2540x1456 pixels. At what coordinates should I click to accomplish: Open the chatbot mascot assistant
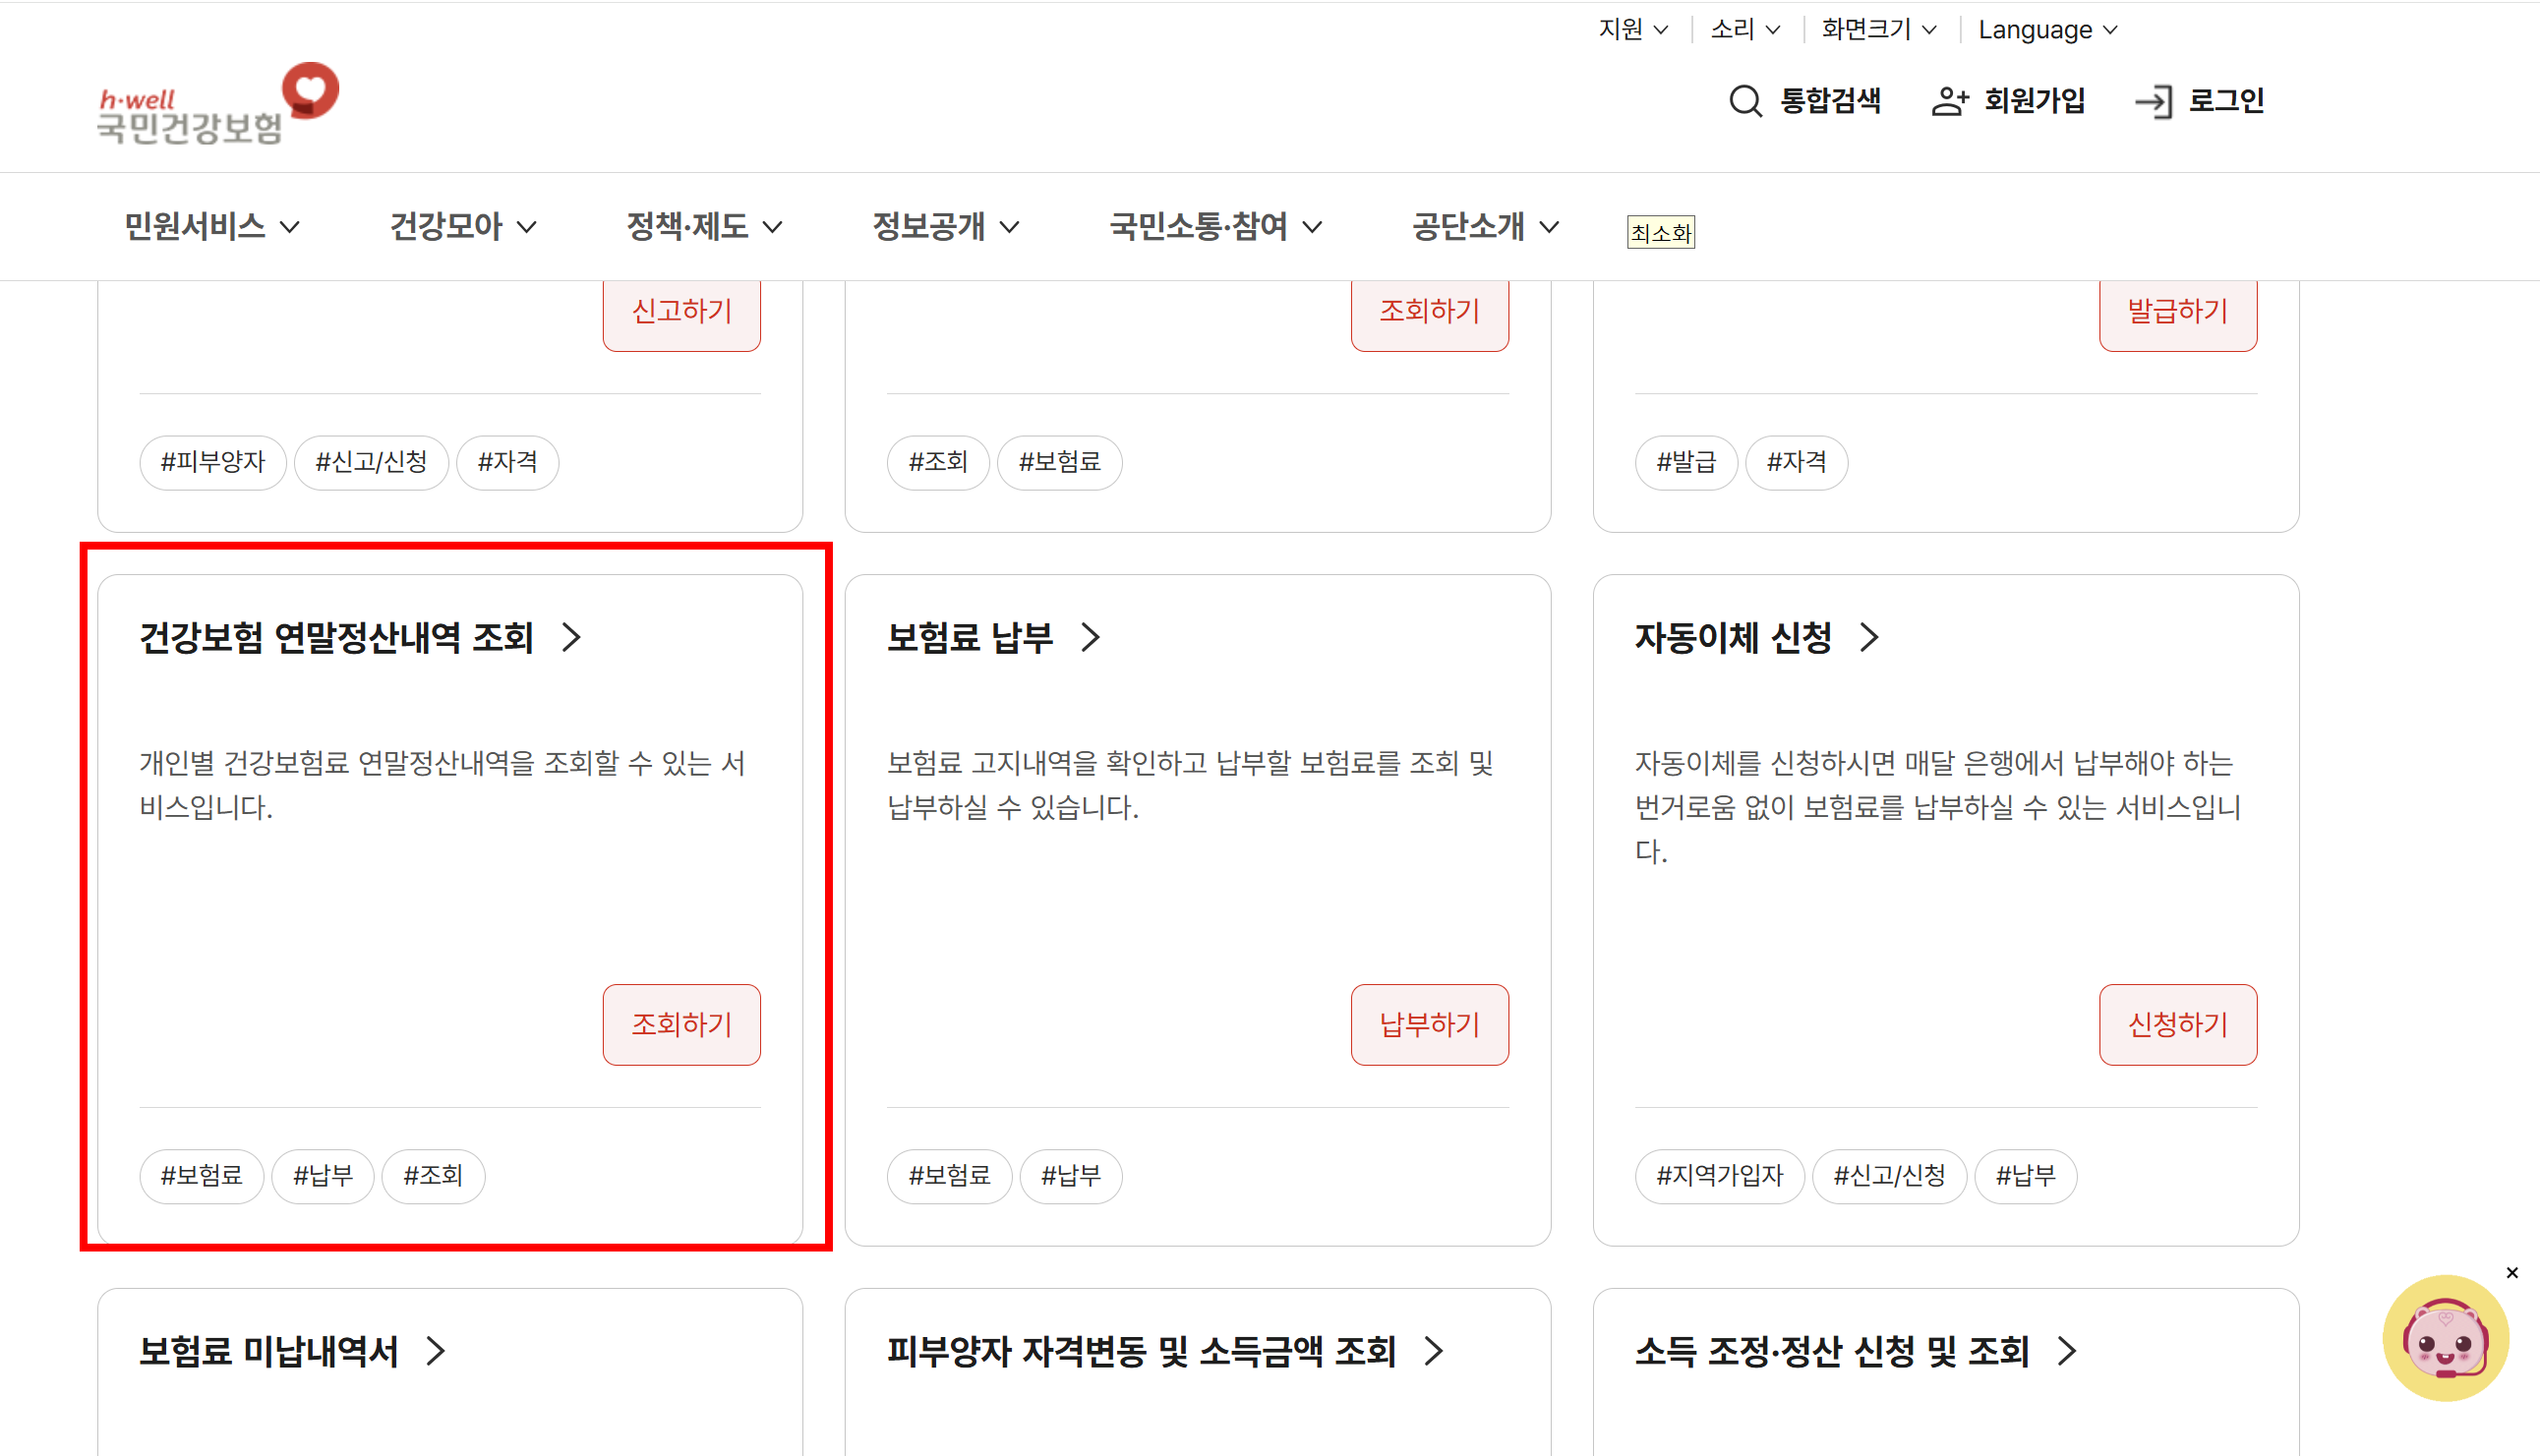pyautogui.click(x=2445, y=1339)
